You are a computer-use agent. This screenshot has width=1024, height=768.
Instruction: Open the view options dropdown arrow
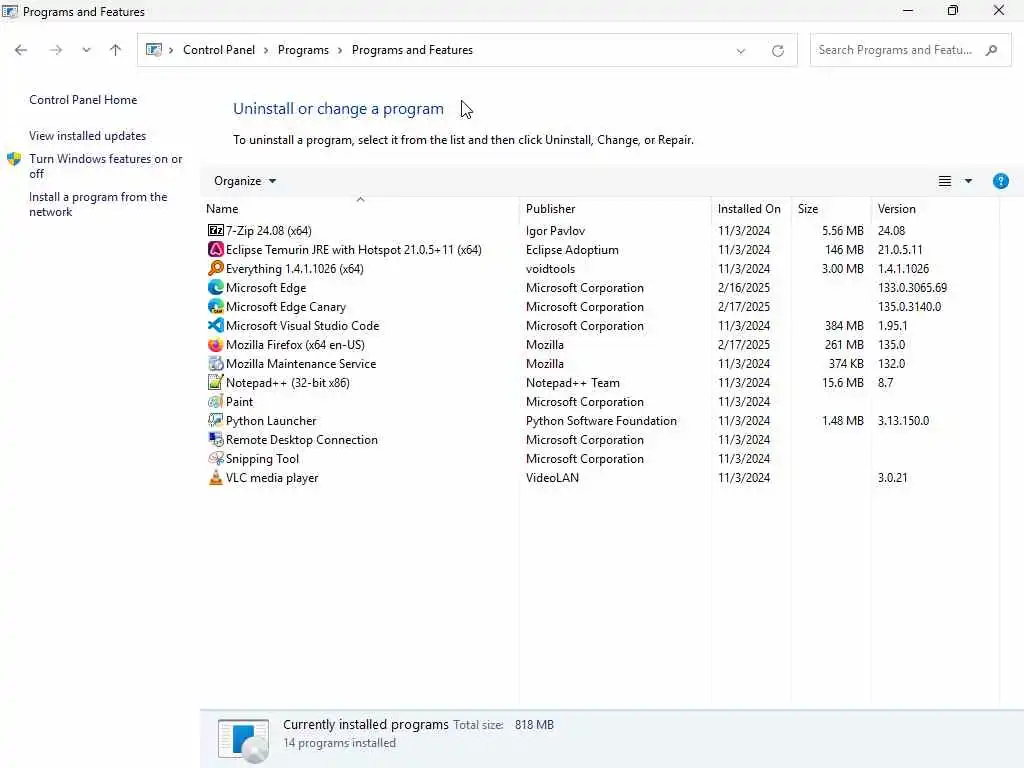click(968, 181)
